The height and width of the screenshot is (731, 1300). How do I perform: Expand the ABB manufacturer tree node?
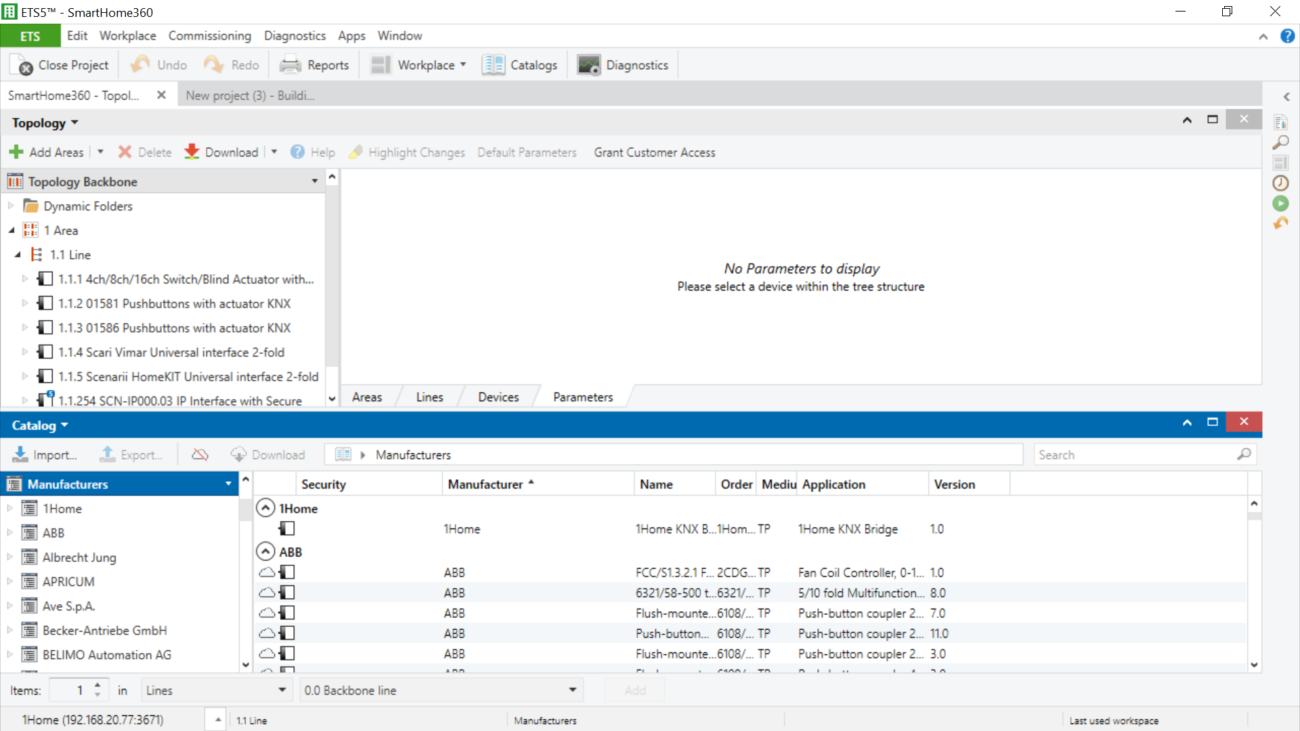pos(11,533)
